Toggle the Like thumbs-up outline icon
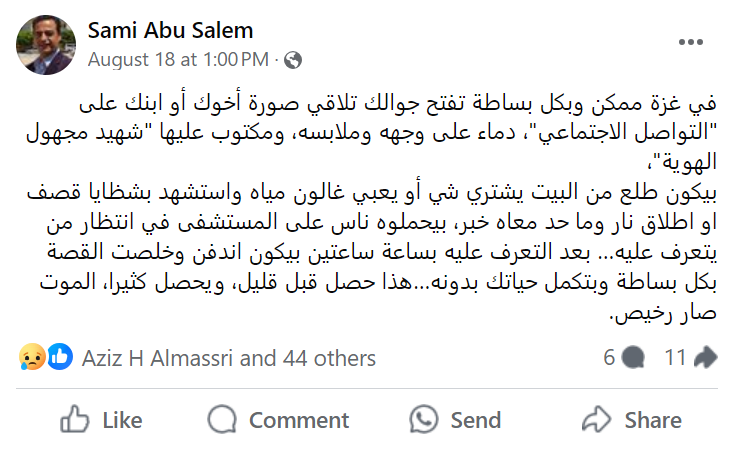The width and height of the screenshot is (736, 449). click(75, 420)
